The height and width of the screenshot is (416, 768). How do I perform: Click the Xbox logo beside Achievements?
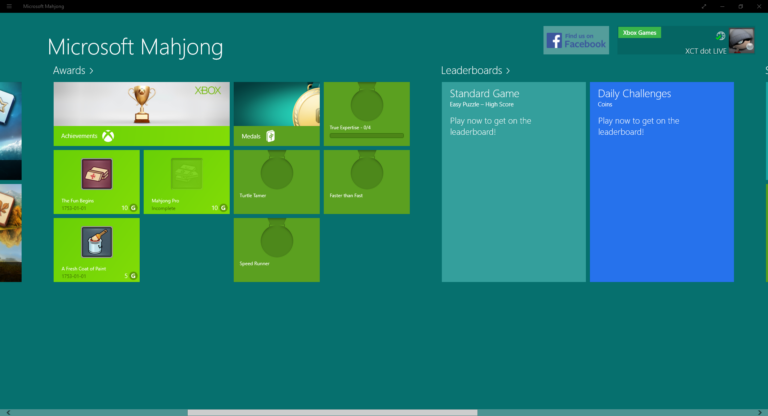tap(108, 136)
